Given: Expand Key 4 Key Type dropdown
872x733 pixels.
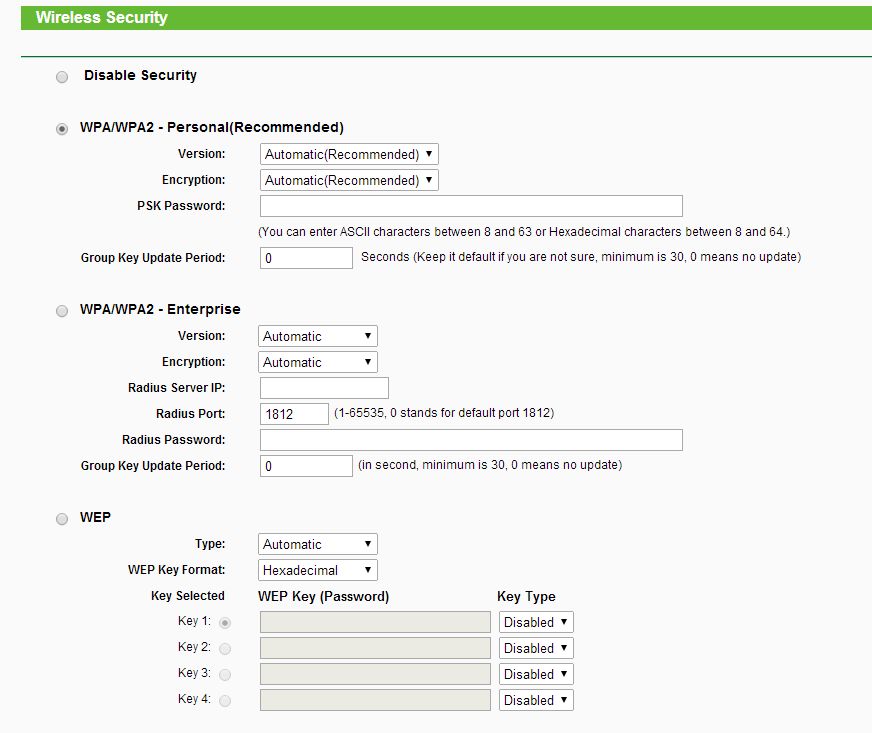Looking at the screenshot, I should click(536, 700).
